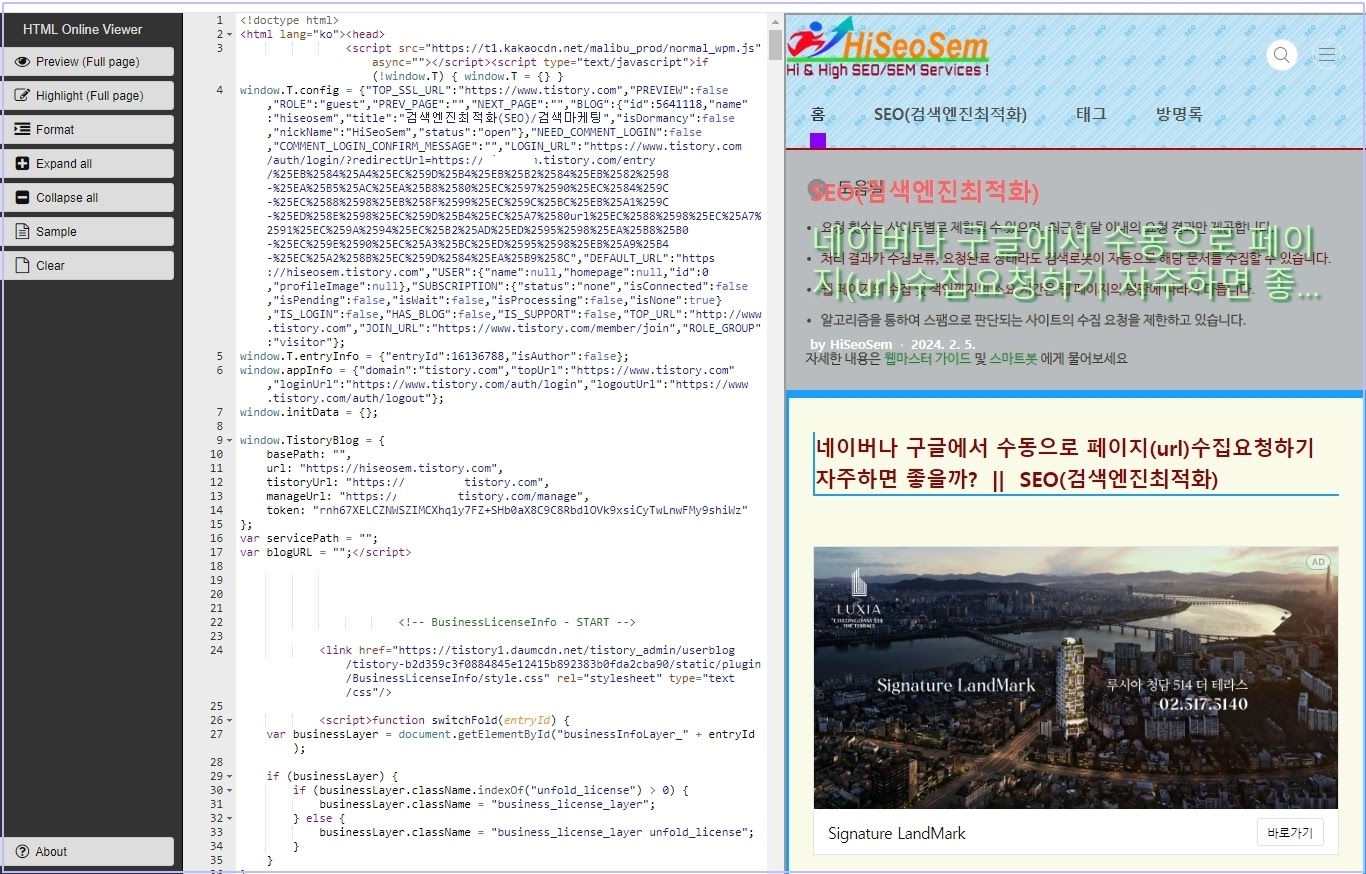Click the document icon on the Sample button
Screen dimensions: 1366x874
click(x=23, y=231)
